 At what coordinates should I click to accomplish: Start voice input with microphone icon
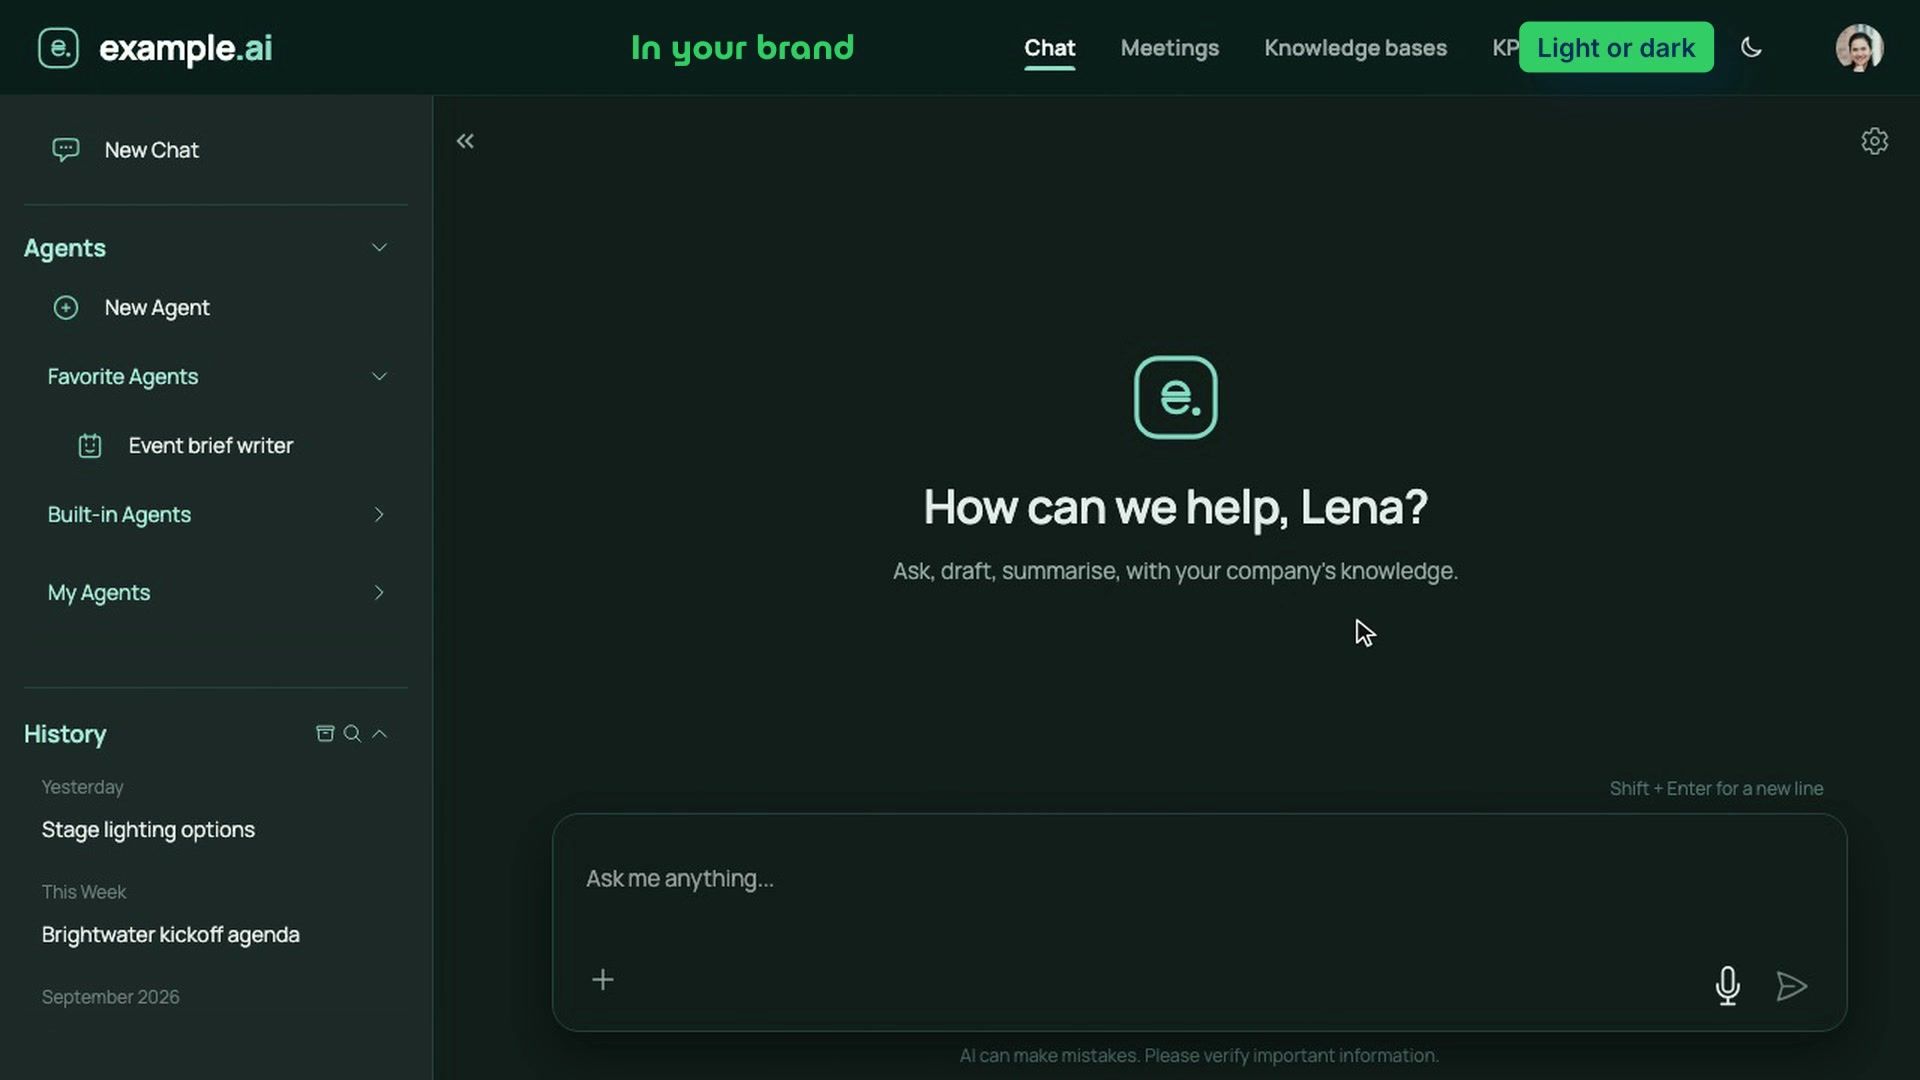click(1727, 986)
